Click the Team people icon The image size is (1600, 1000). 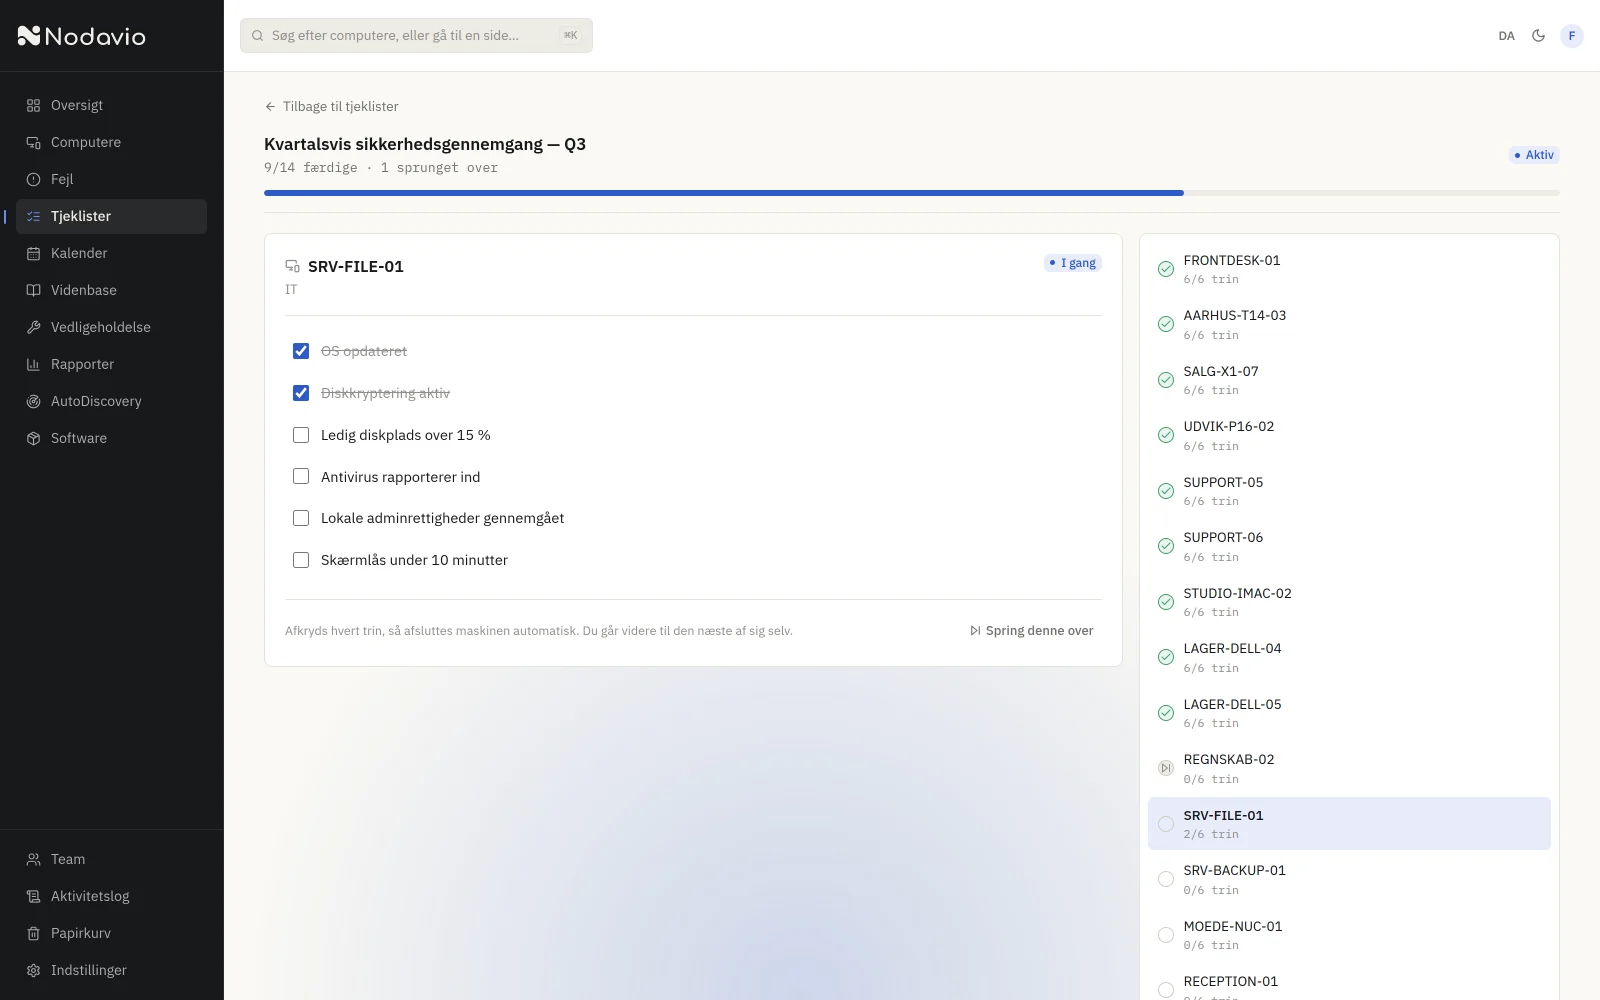pos(33,859)
